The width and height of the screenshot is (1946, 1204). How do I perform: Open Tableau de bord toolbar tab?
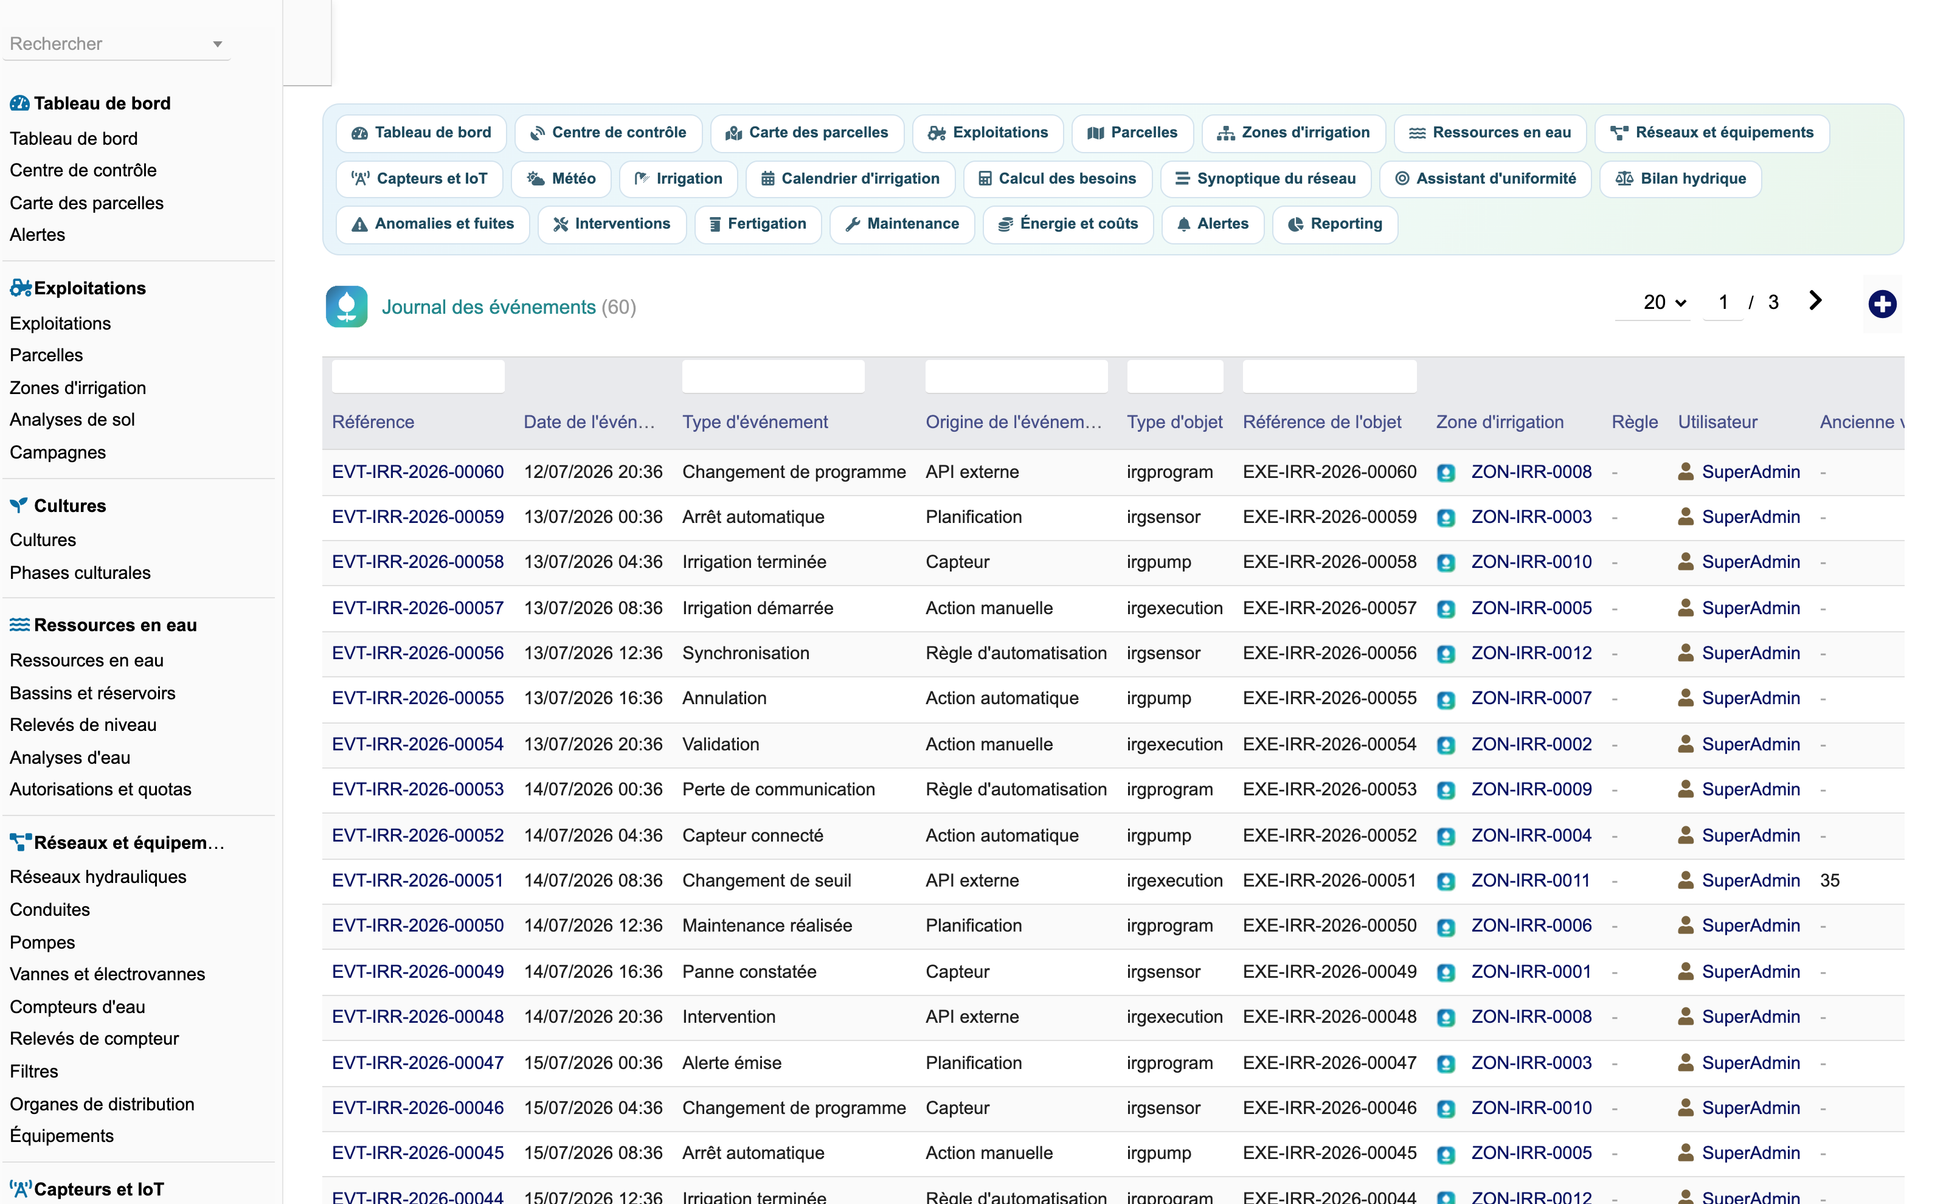(421, 133)
